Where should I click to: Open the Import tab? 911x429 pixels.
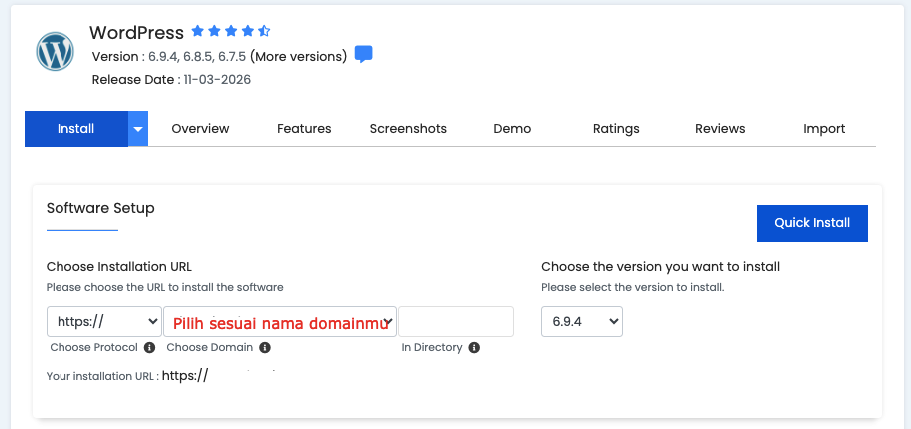tap(824, 128)
